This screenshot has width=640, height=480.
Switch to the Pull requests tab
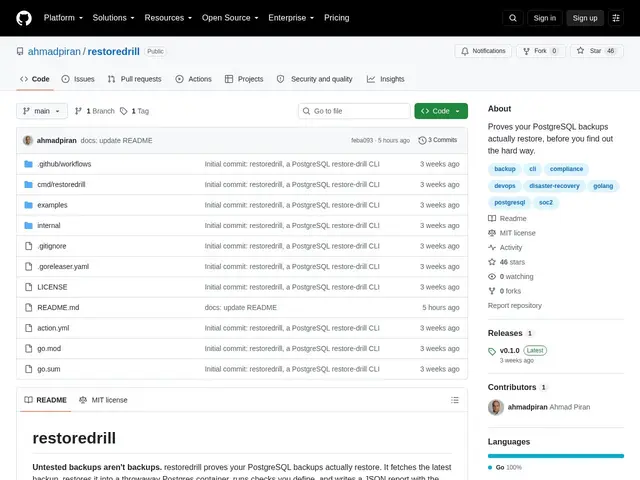[x=135, y=79]
